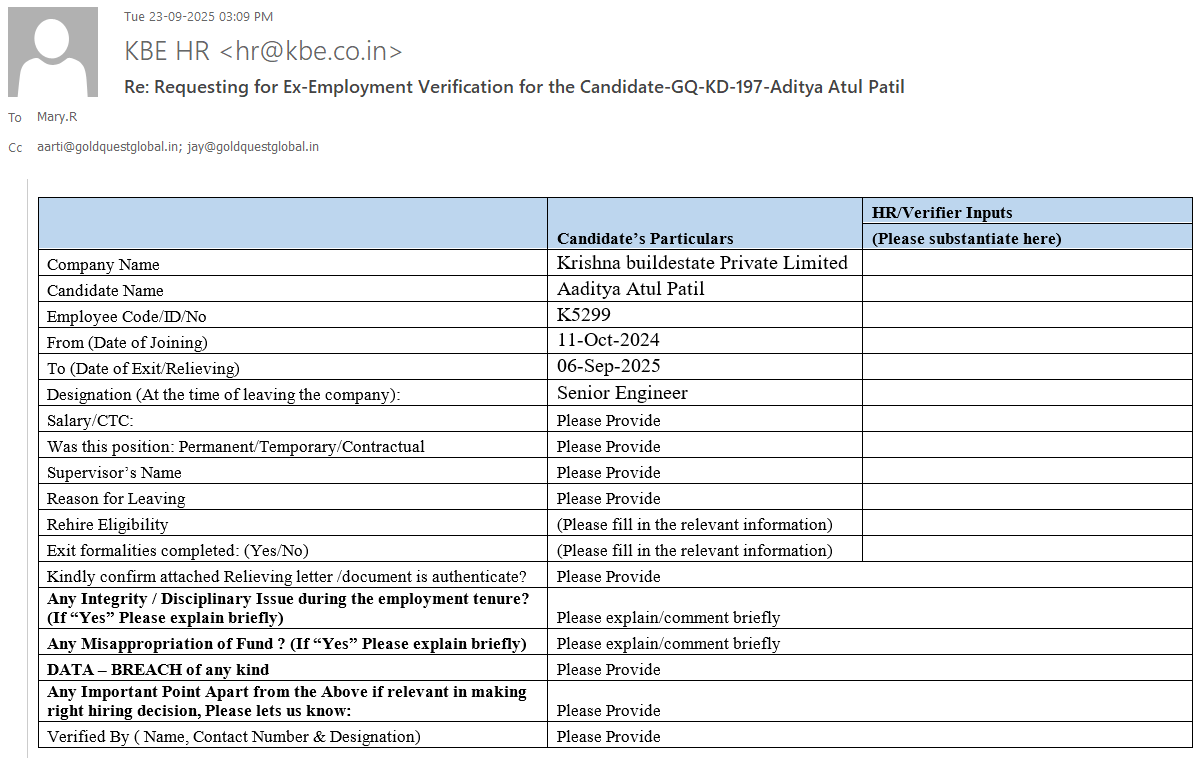Click the verifier input cell for Supervisor's Name
Image resolution: width=1202 pixels, height=758 pixels.
coord(1027,472)
